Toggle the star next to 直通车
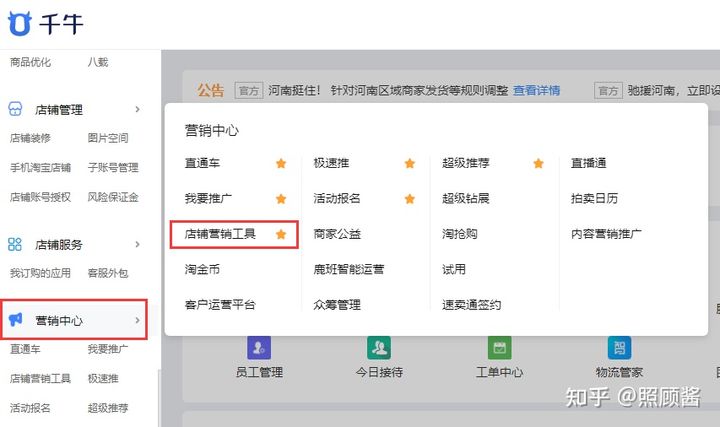The height and width of the screenshot is (427, 720). [x=281, y=163]
